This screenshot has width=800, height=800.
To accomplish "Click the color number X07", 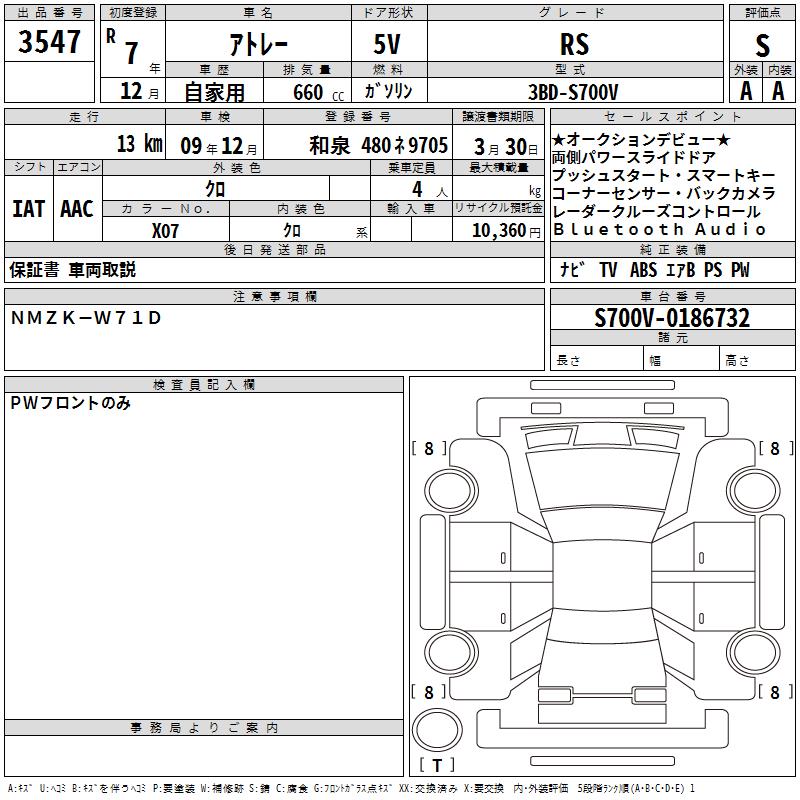I will pyautogui.click(x=166, y=230).
